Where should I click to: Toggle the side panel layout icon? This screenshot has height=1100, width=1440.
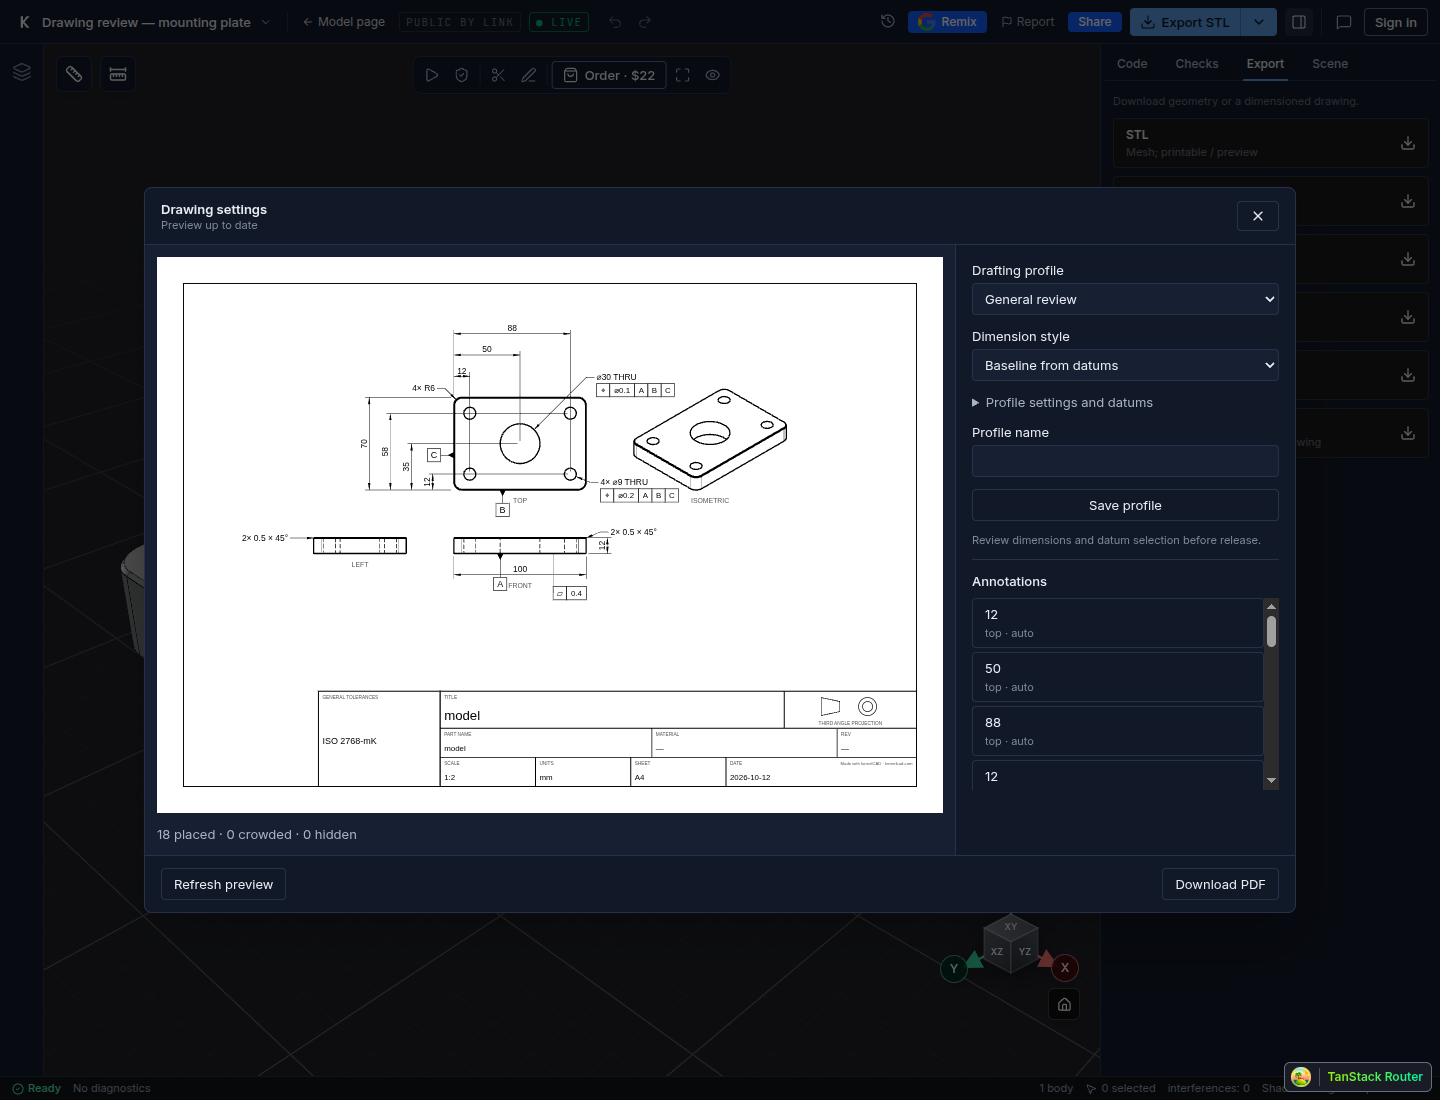coord(1299,22)
